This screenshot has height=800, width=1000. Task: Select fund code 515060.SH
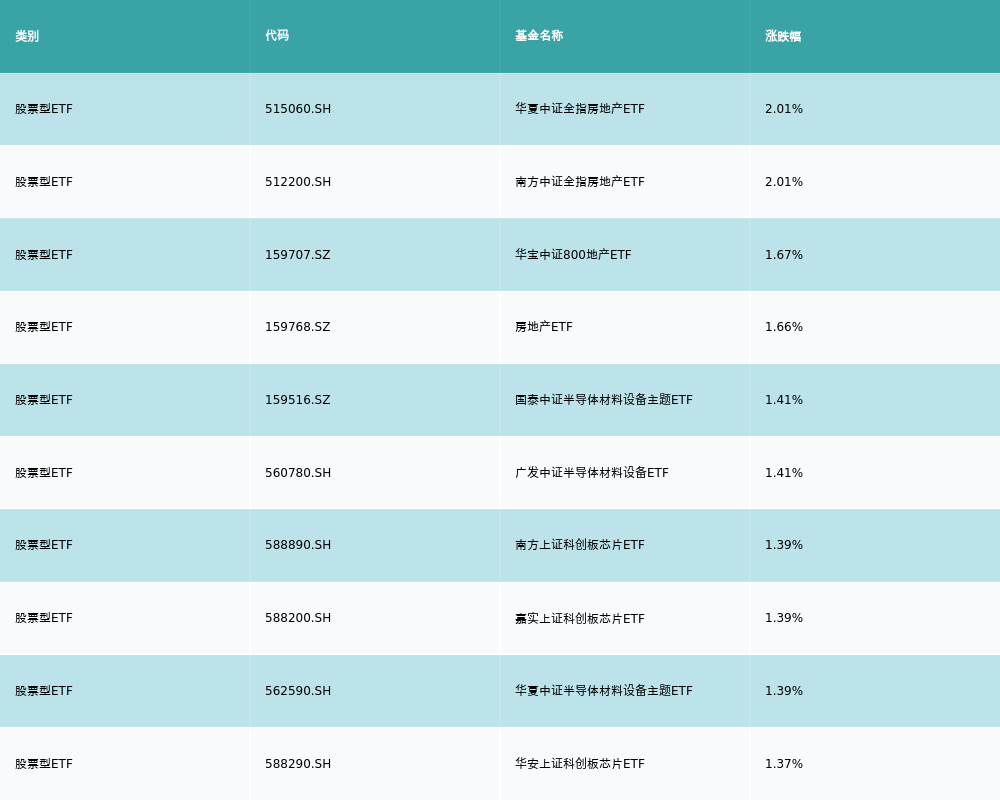298,109
